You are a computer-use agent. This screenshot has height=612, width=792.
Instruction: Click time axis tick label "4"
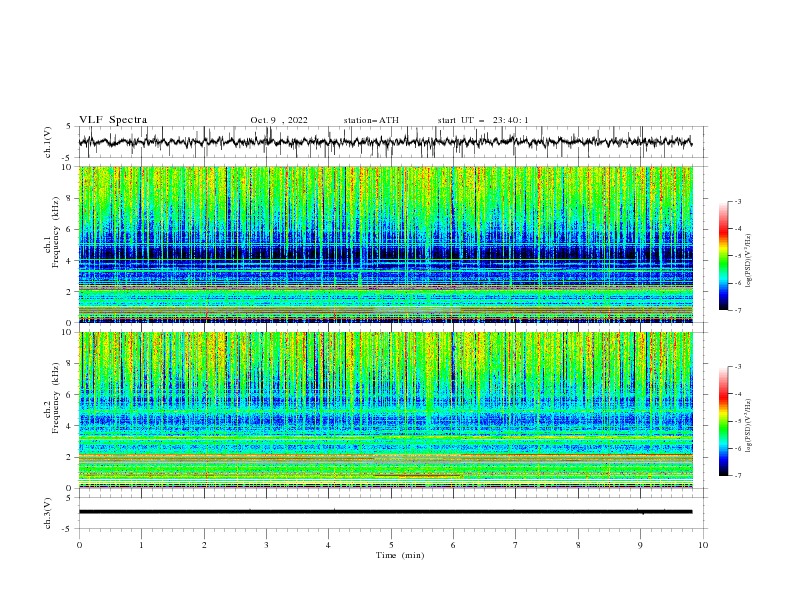pos(329,545)
